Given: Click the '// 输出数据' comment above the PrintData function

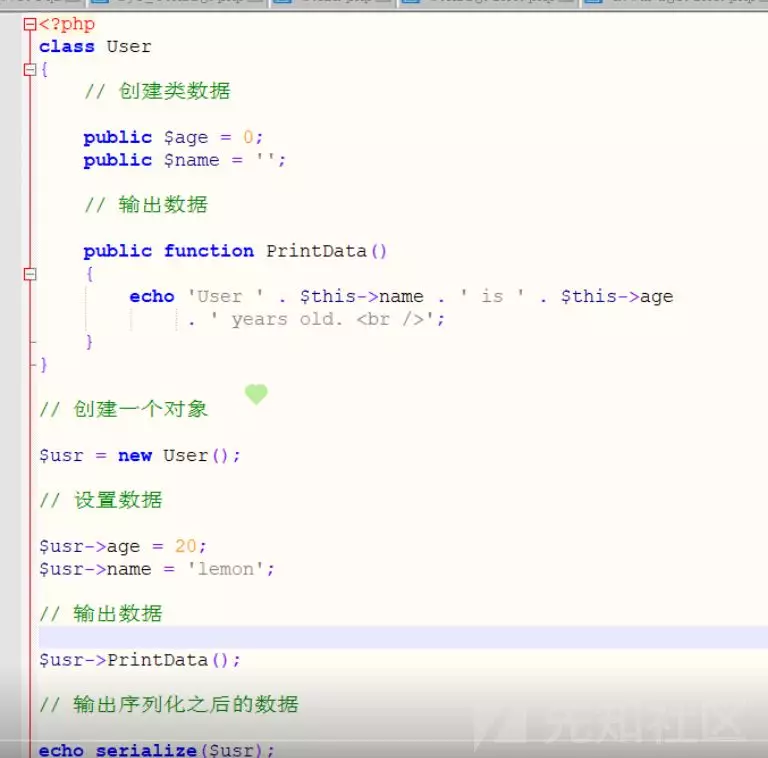Looking at the screenshot, I should 146,205.
